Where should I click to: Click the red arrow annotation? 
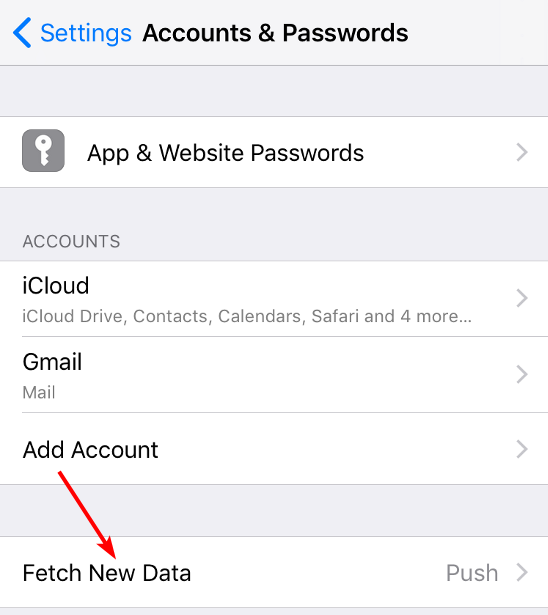point(87,515)
